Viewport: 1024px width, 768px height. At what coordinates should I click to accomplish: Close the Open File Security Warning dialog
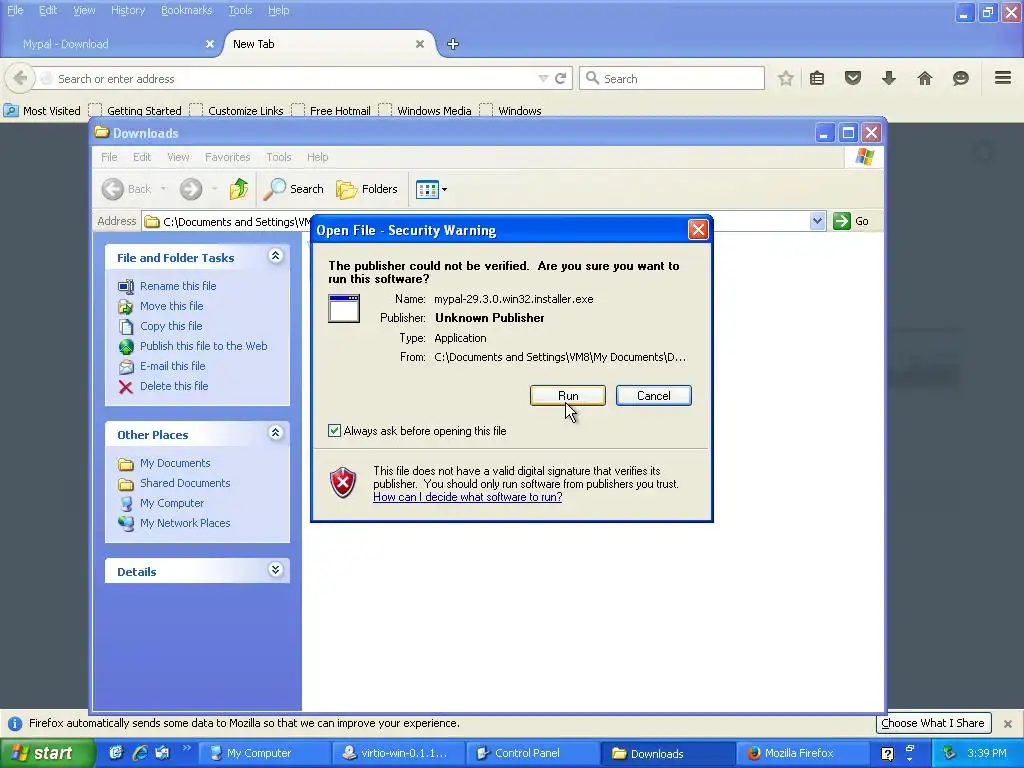tap(698, 230)
